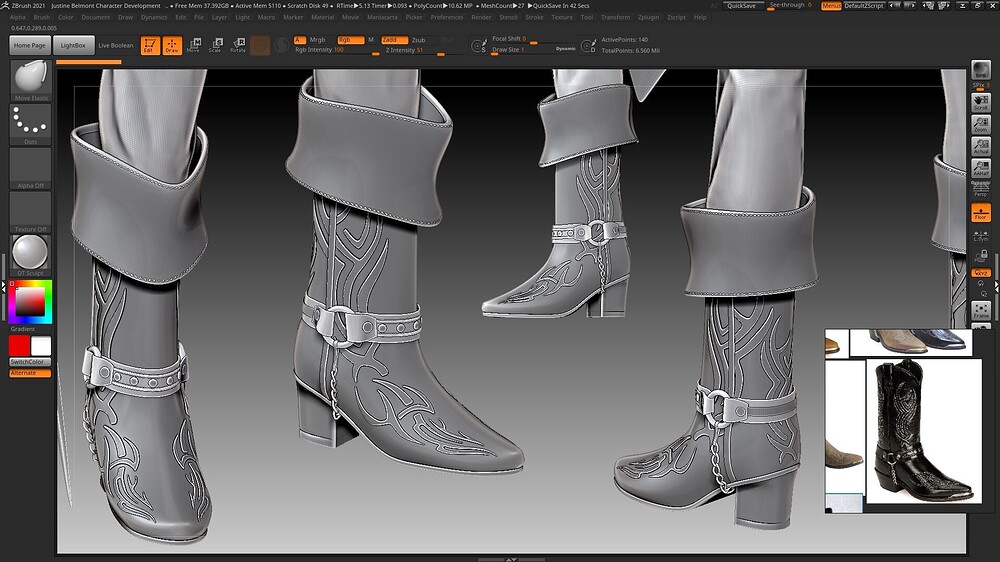Click the Home Page button

(30, 45)
